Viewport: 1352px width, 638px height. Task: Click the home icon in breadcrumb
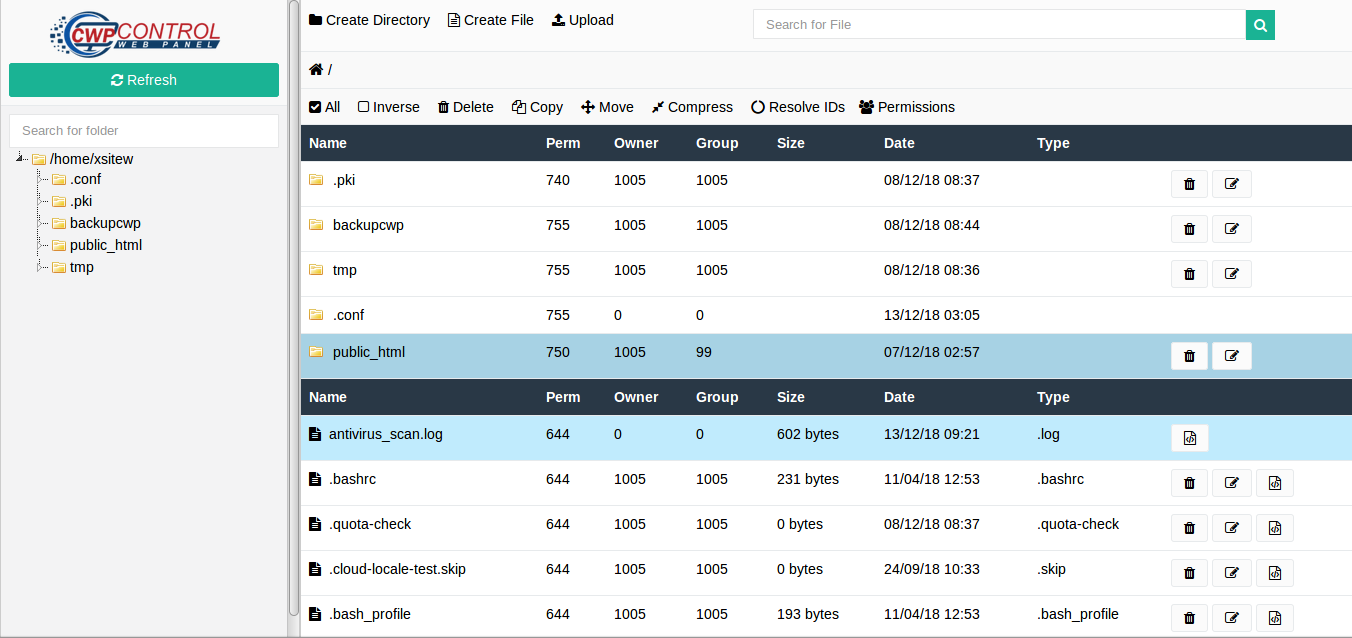(316, 69)
